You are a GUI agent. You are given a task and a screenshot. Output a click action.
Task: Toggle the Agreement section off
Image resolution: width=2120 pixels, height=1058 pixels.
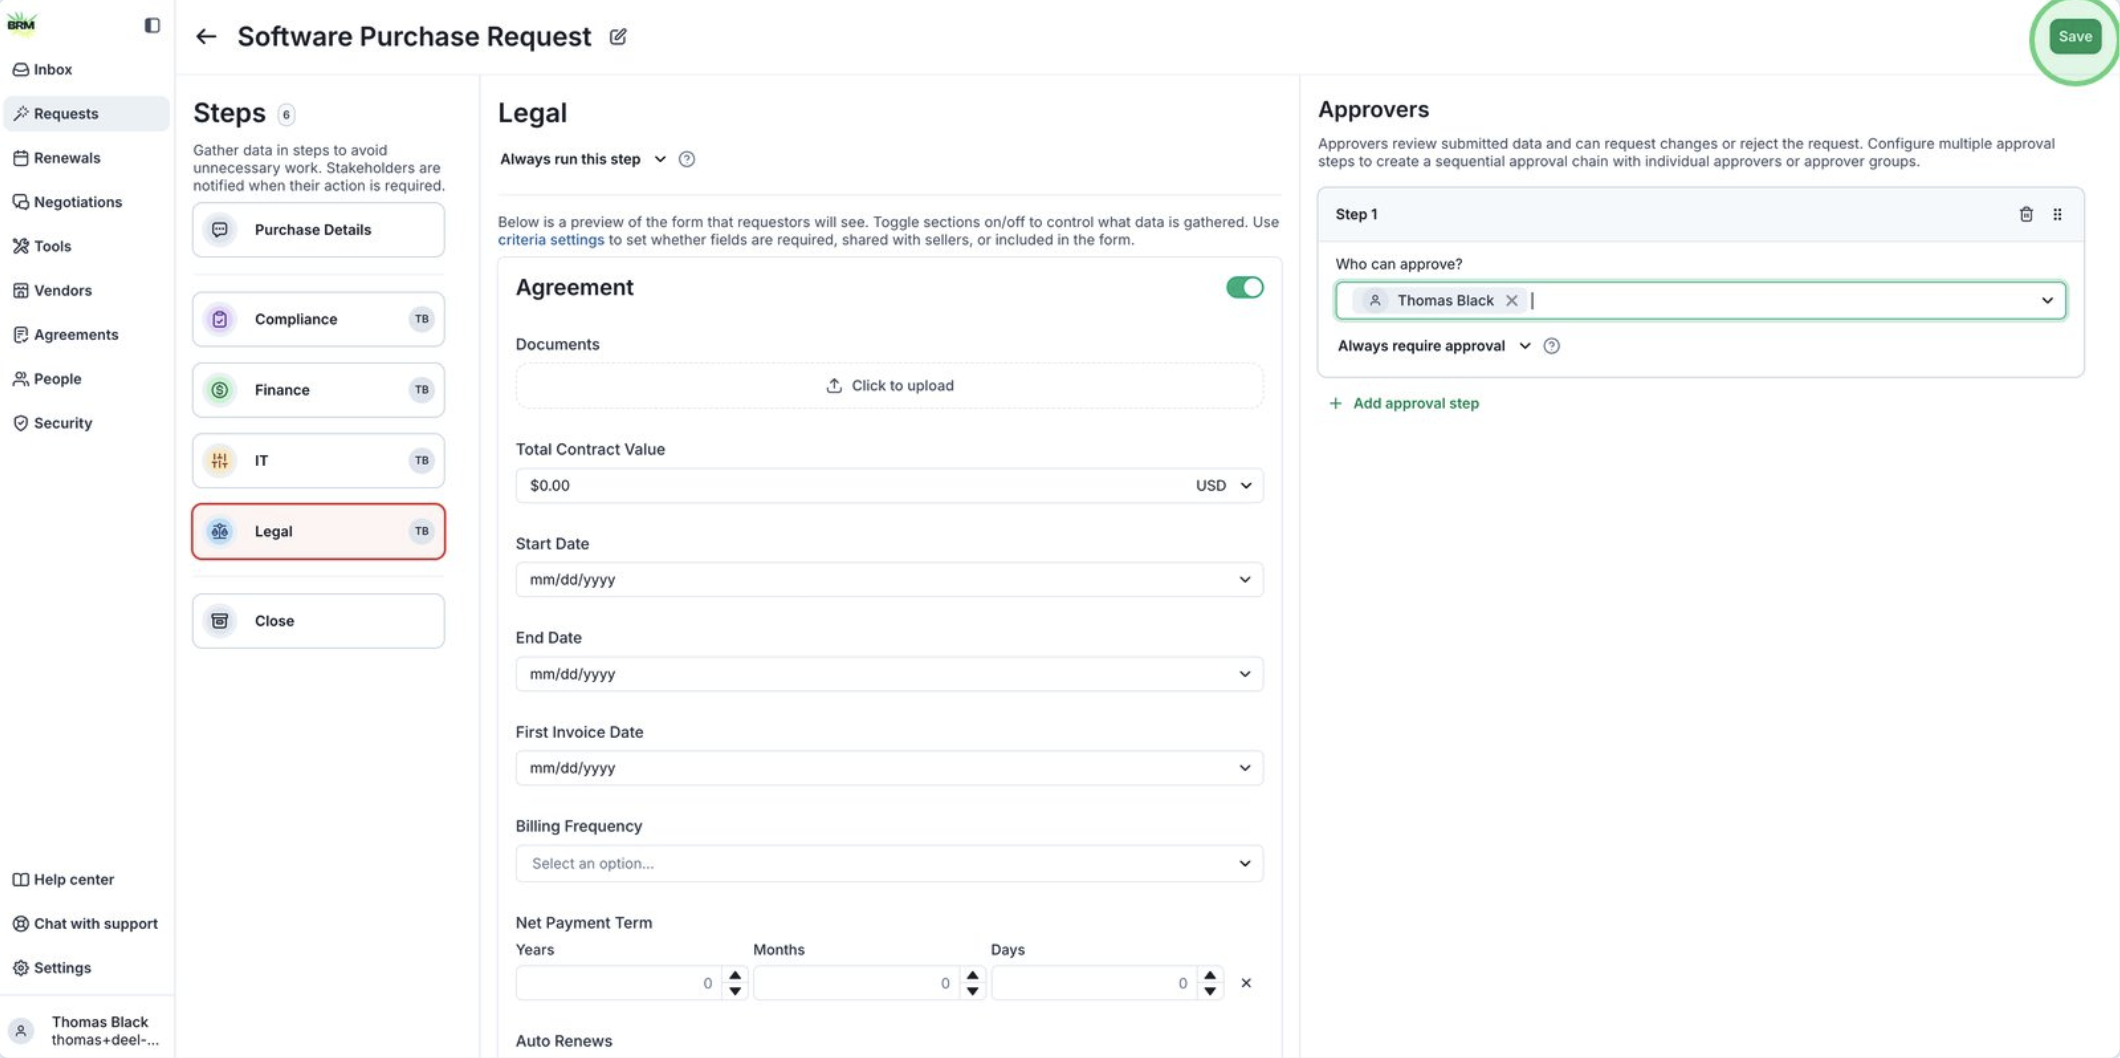[x=1245, y=288]
